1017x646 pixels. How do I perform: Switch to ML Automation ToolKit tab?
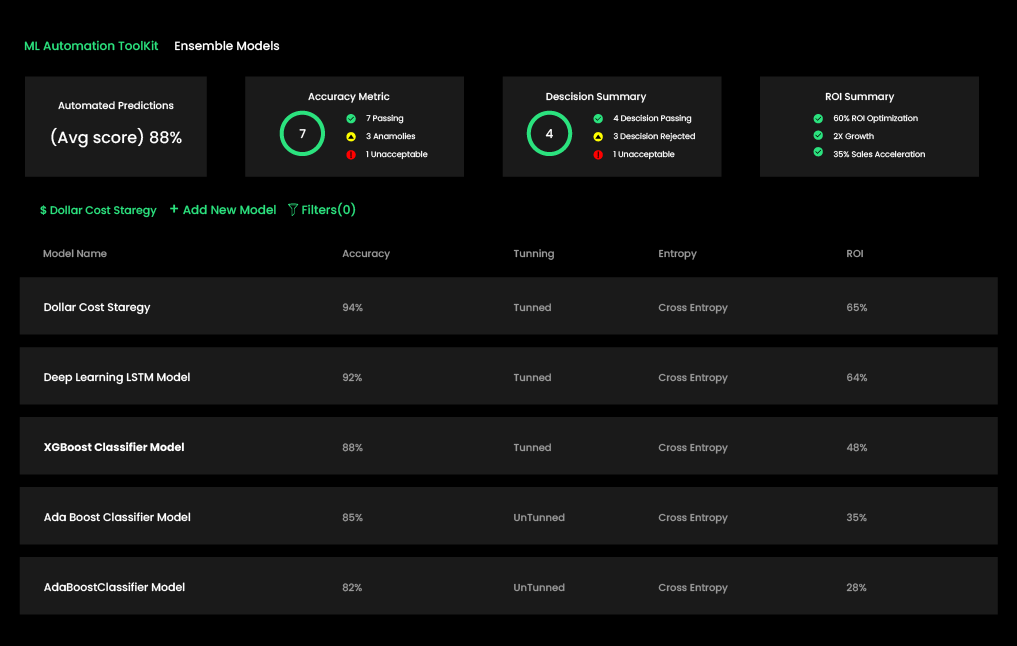pos(91,46)
